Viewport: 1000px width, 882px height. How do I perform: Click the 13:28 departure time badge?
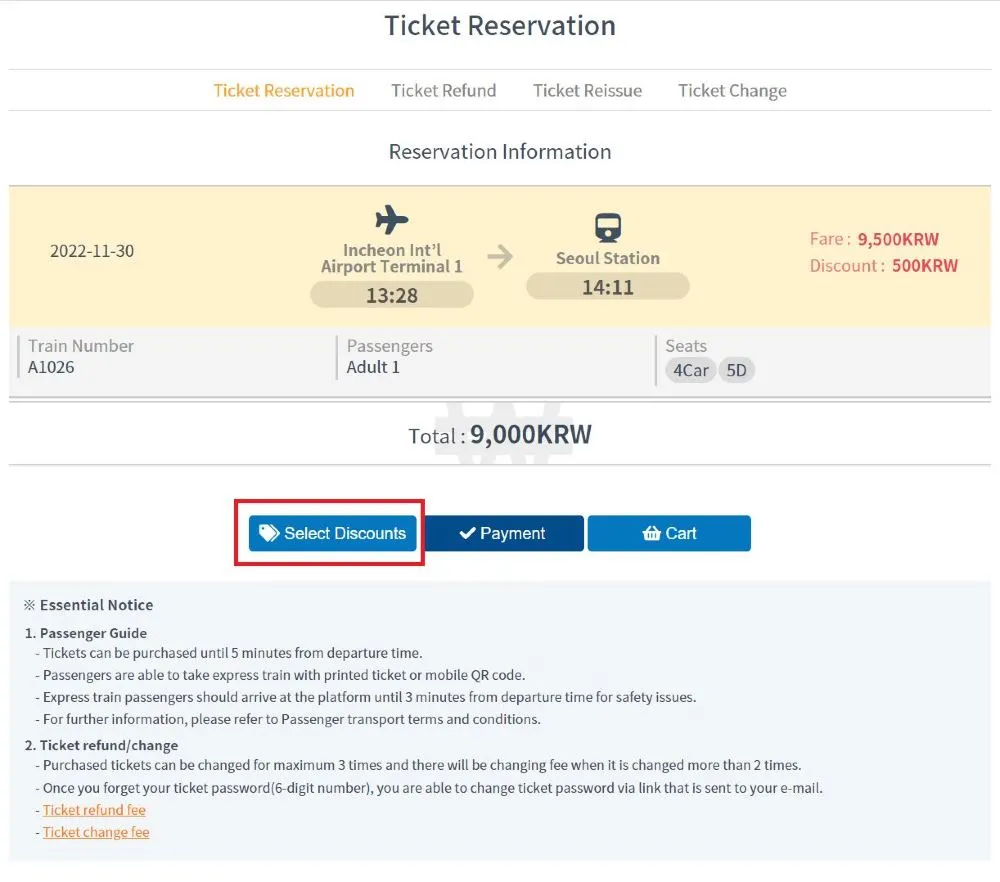(x=392, y=295)
